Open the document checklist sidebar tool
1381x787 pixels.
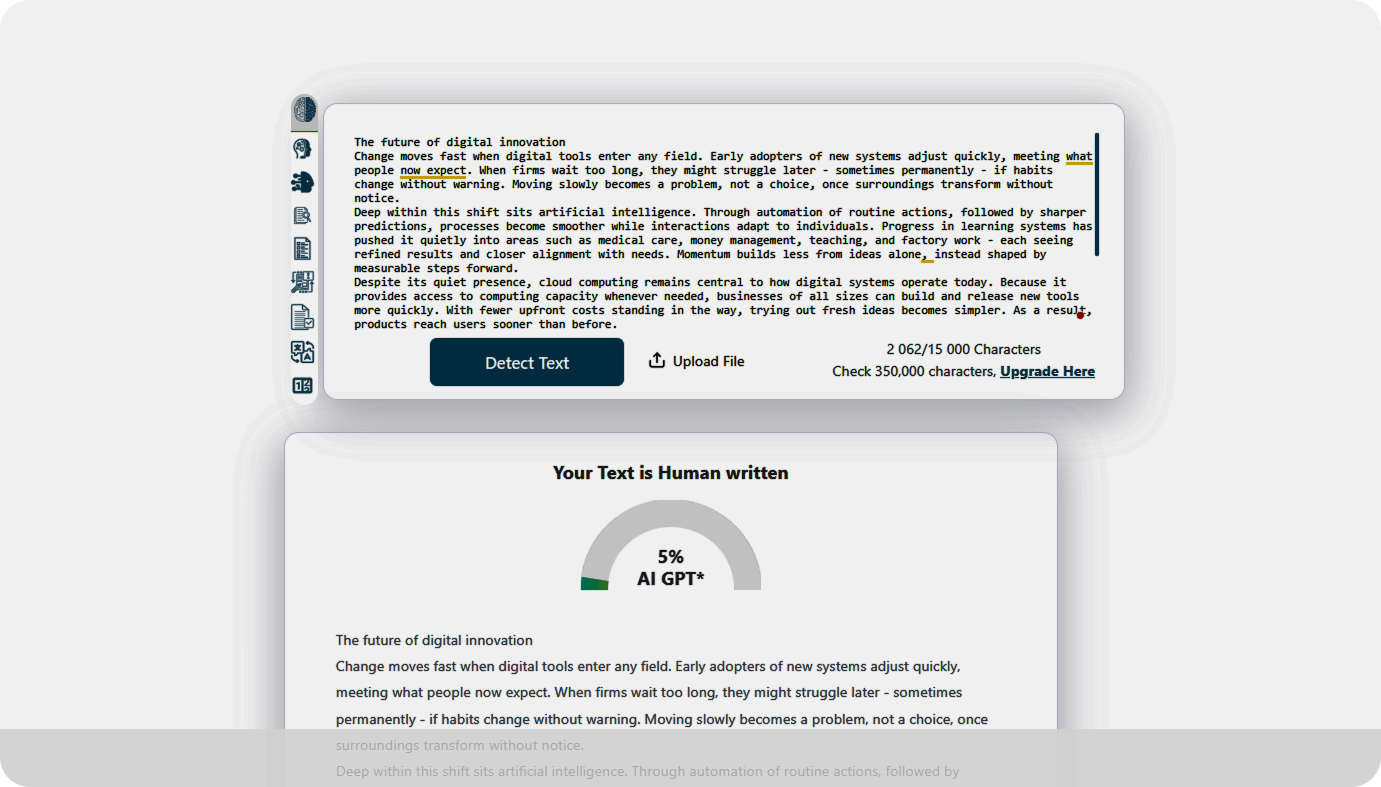[302, 249]
